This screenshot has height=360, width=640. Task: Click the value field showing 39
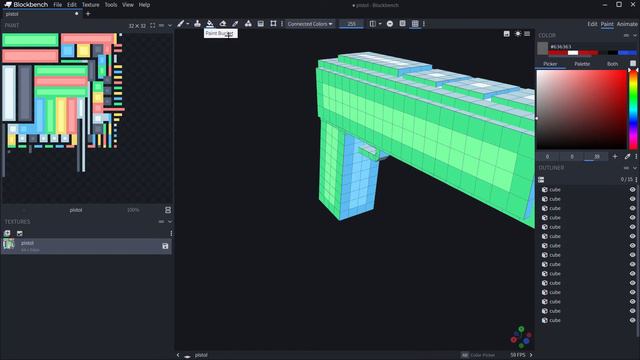(x=597, y=157)
